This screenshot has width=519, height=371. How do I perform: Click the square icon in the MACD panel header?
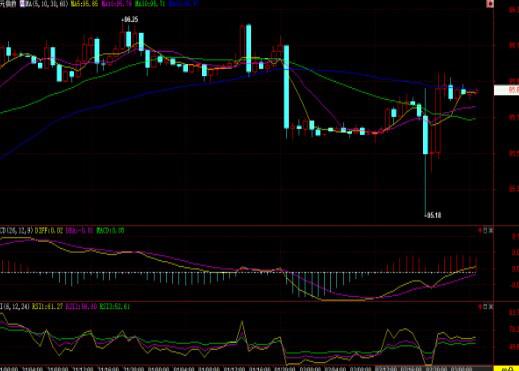coord(486,230)
